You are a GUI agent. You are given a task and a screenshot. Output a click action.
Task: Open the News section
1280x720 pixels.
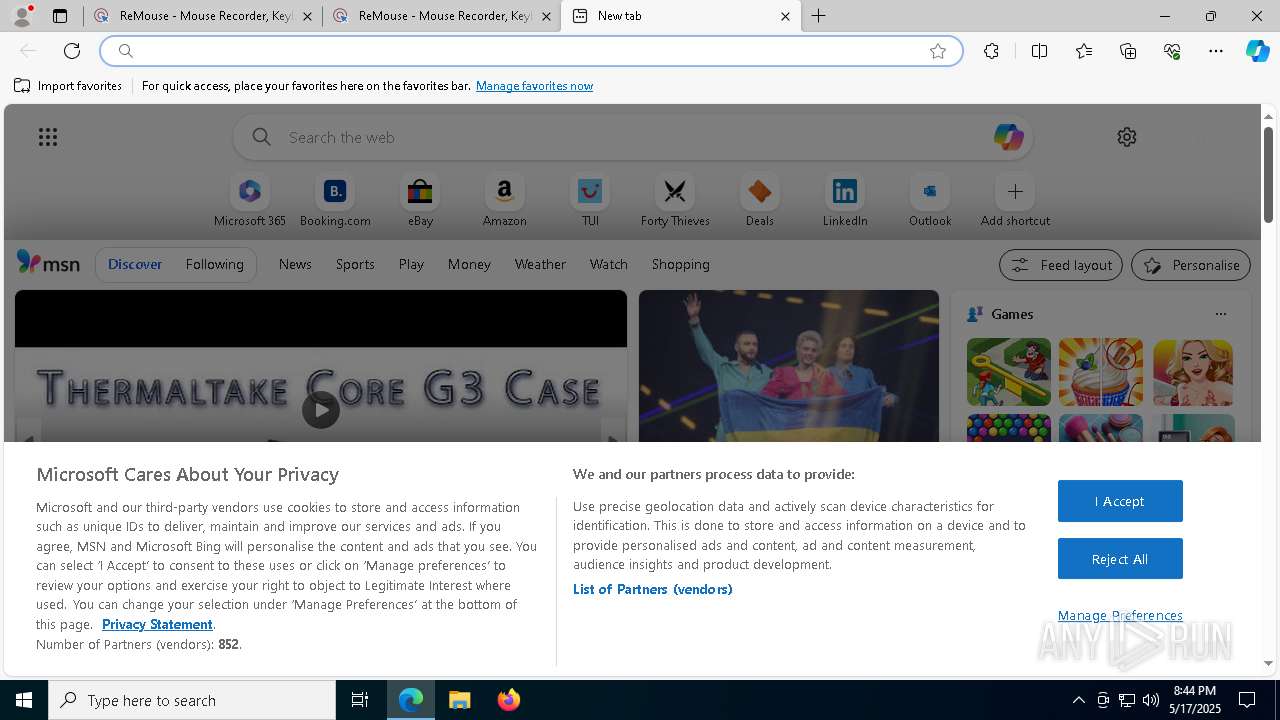[295, 264]
